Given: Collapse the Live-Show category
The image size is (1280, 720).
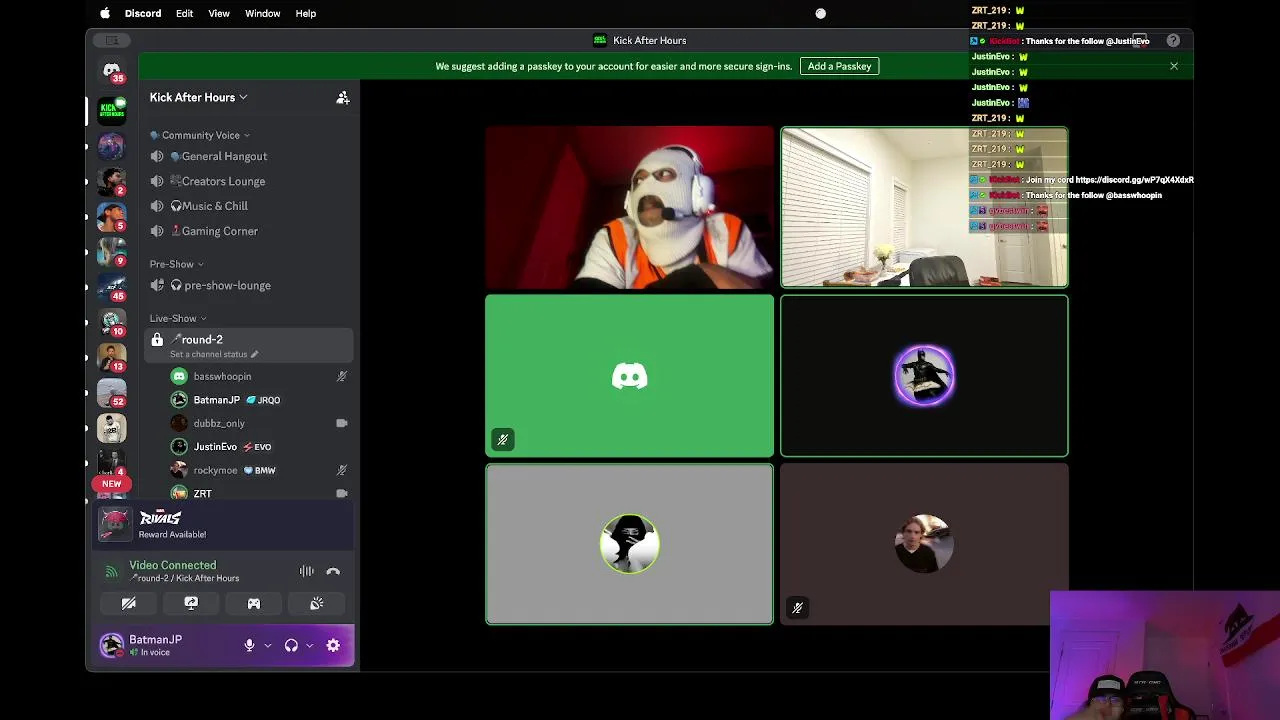Looking at the screenshot, I should [178, 318].
